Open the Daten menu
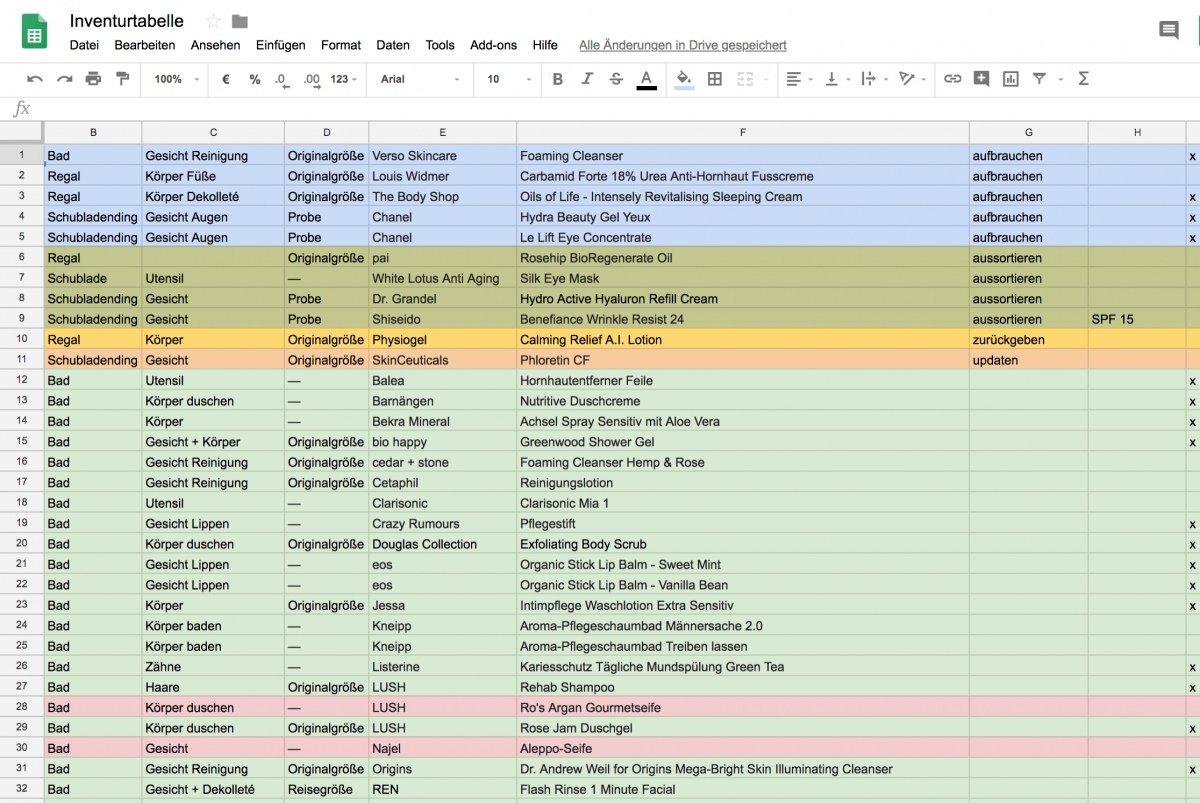Screen dimensions: 1200x803 click(x=393, y=45)
